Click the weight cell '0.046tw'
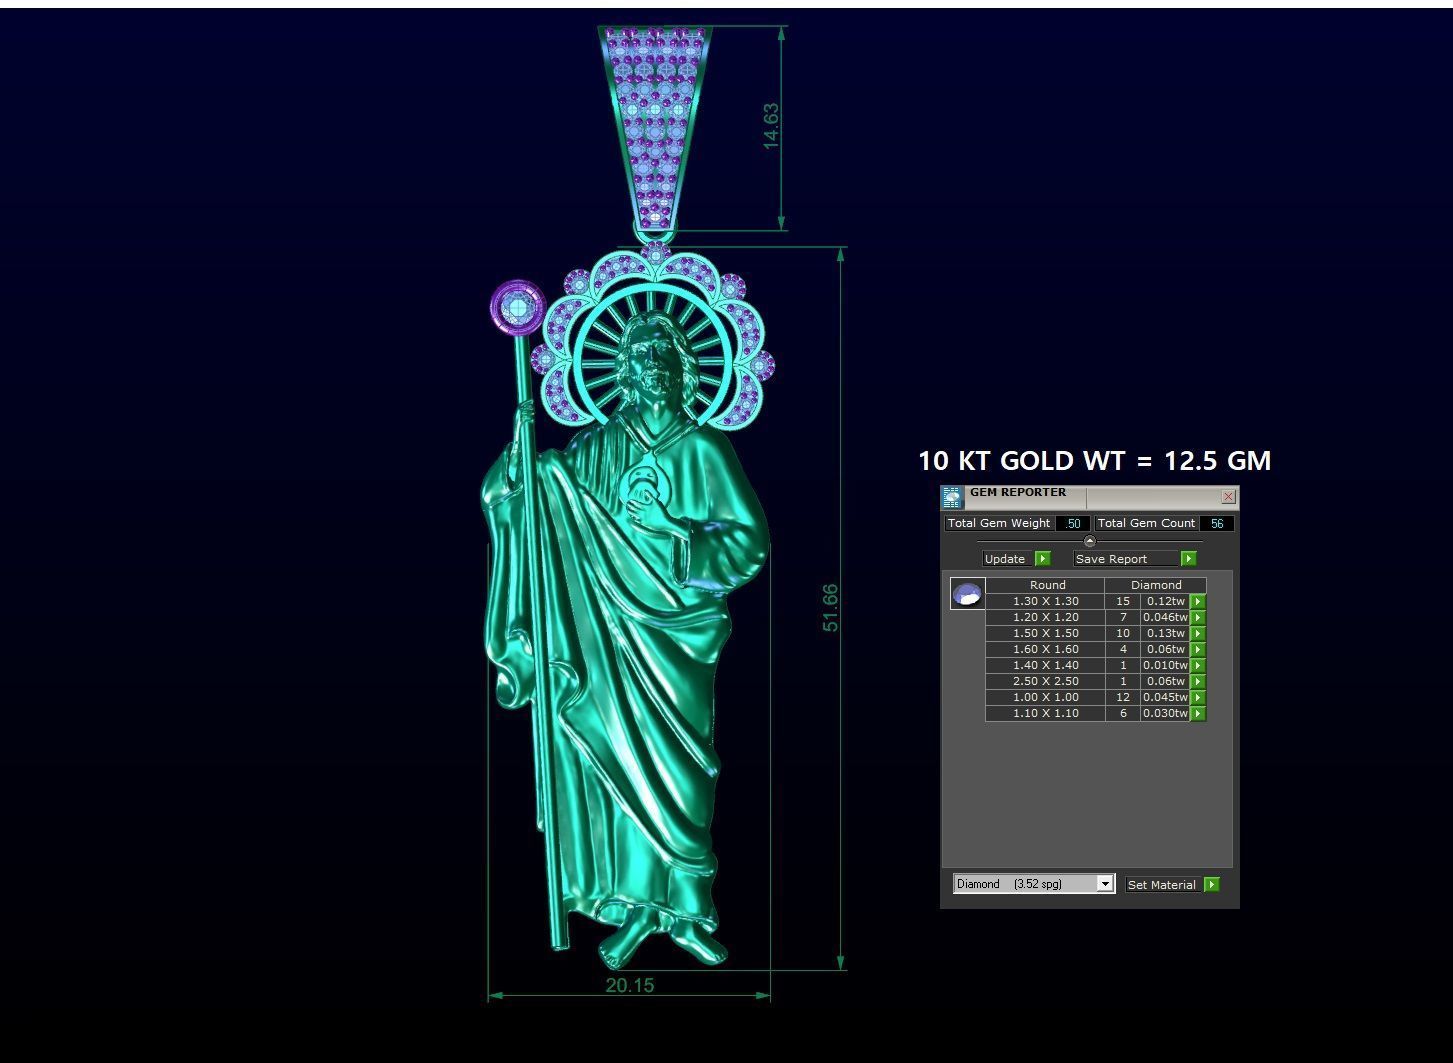 point(1165,618)
